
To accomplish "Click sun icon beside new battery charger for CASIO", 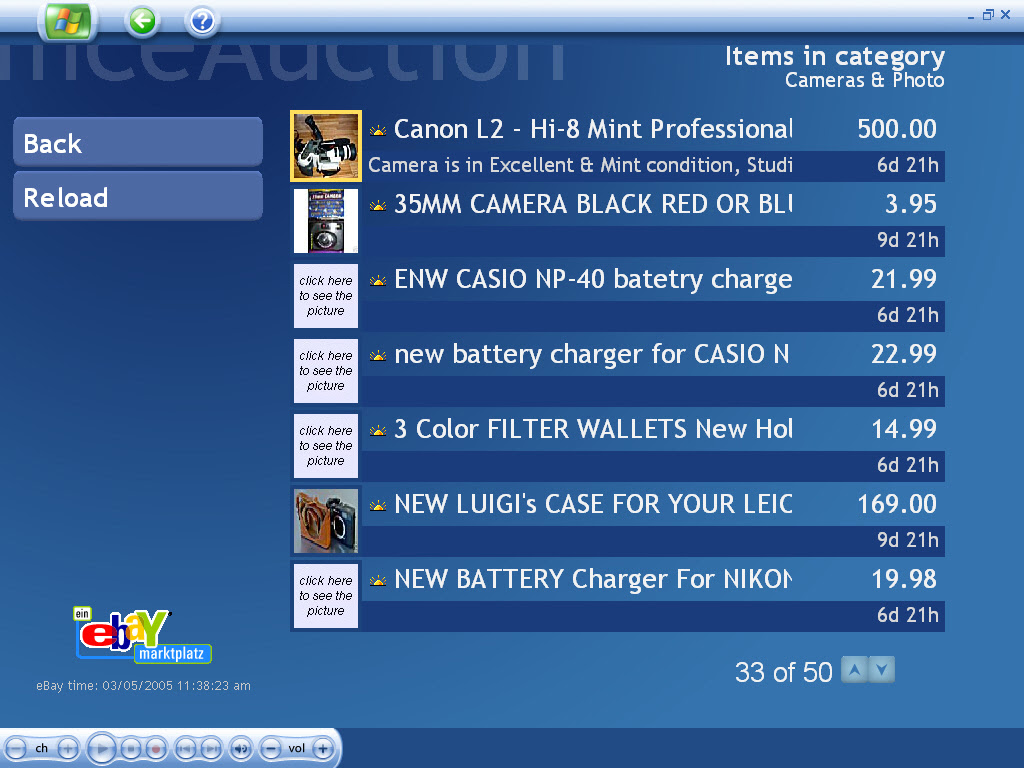I will [x=377, y=356].
